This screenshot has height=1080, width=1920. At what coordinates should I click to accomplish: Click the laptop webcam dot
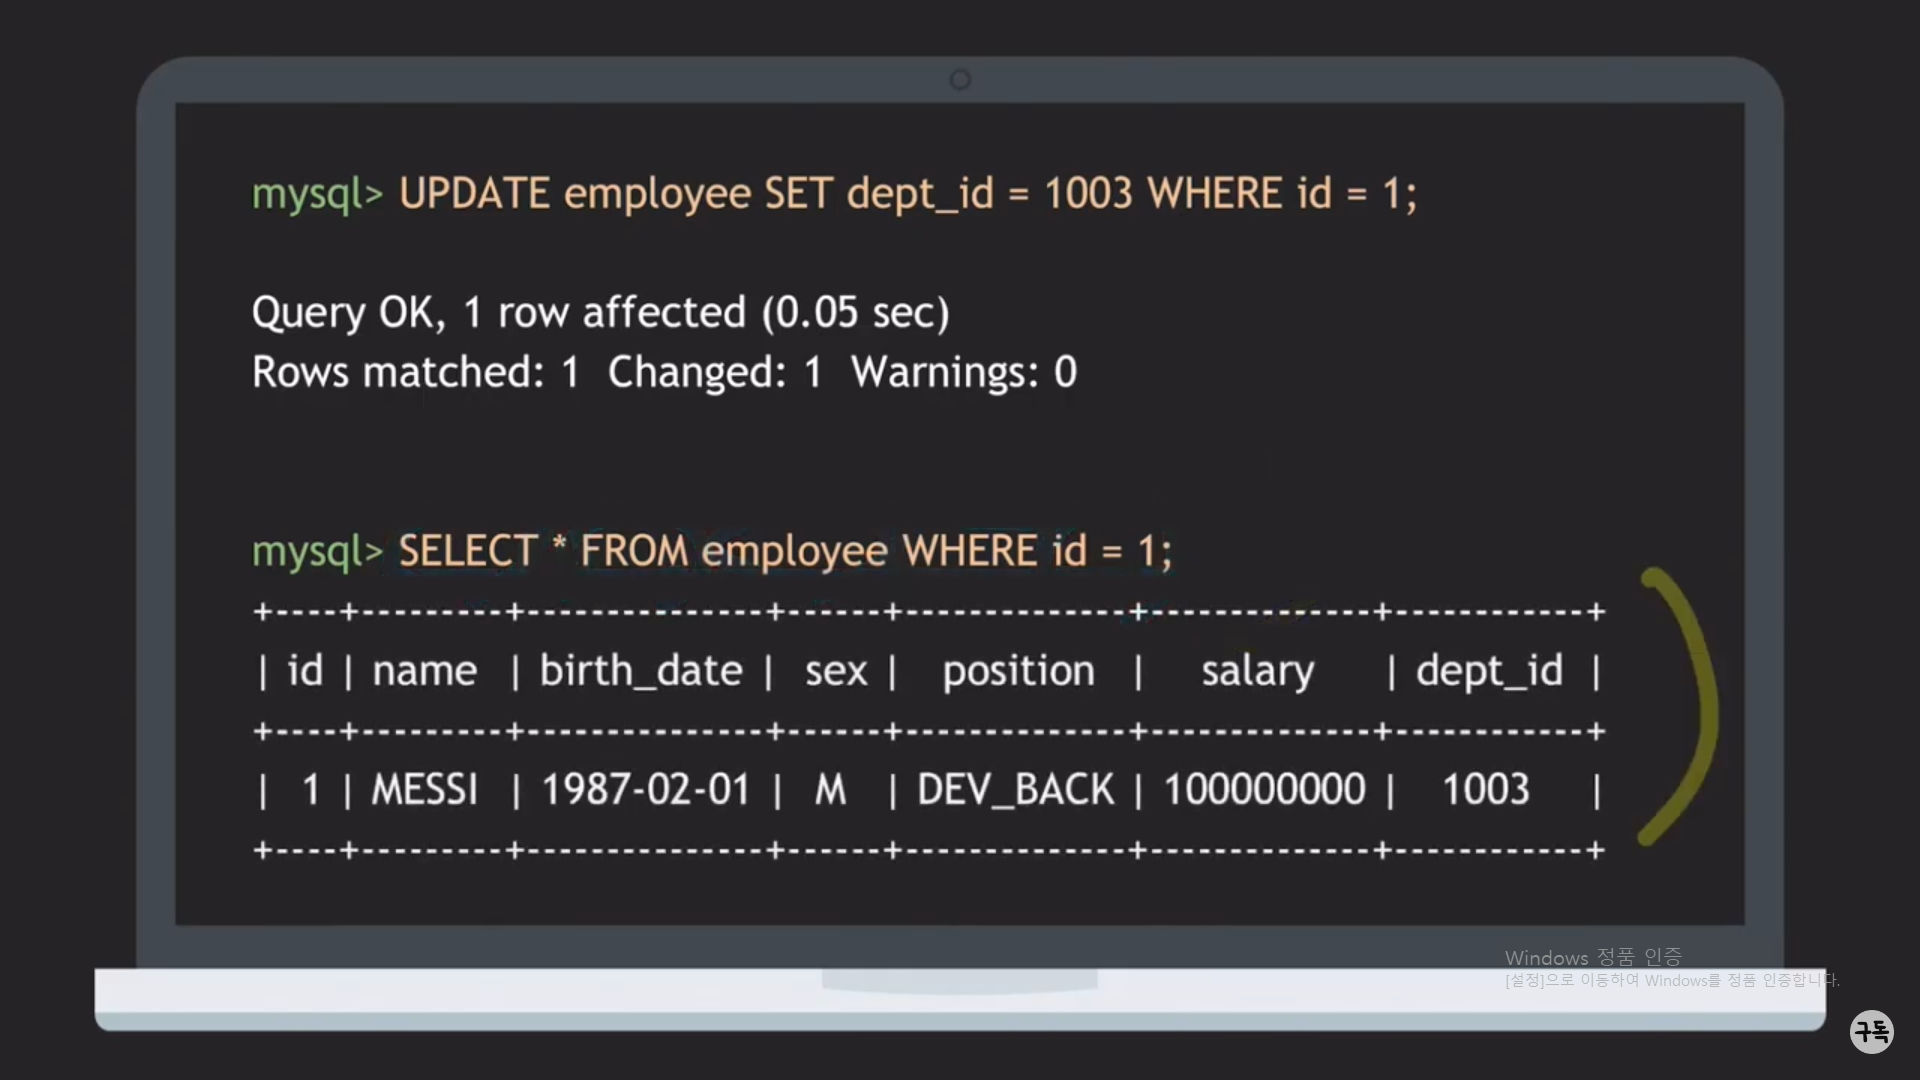960,80
